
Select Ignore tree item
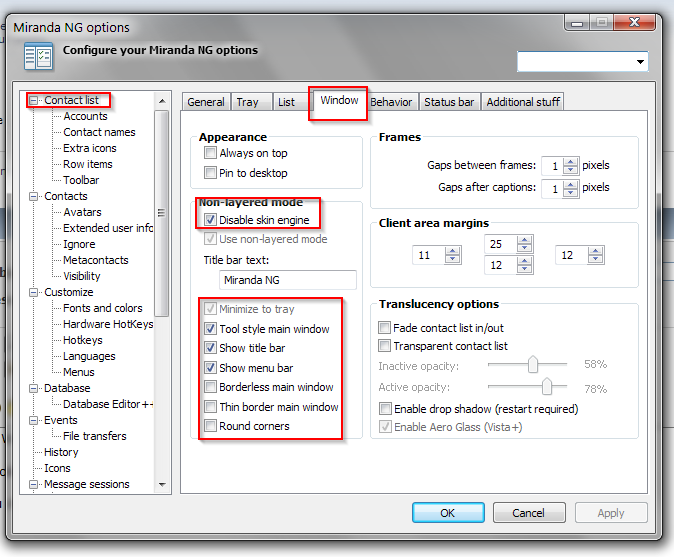coord(79,244)
